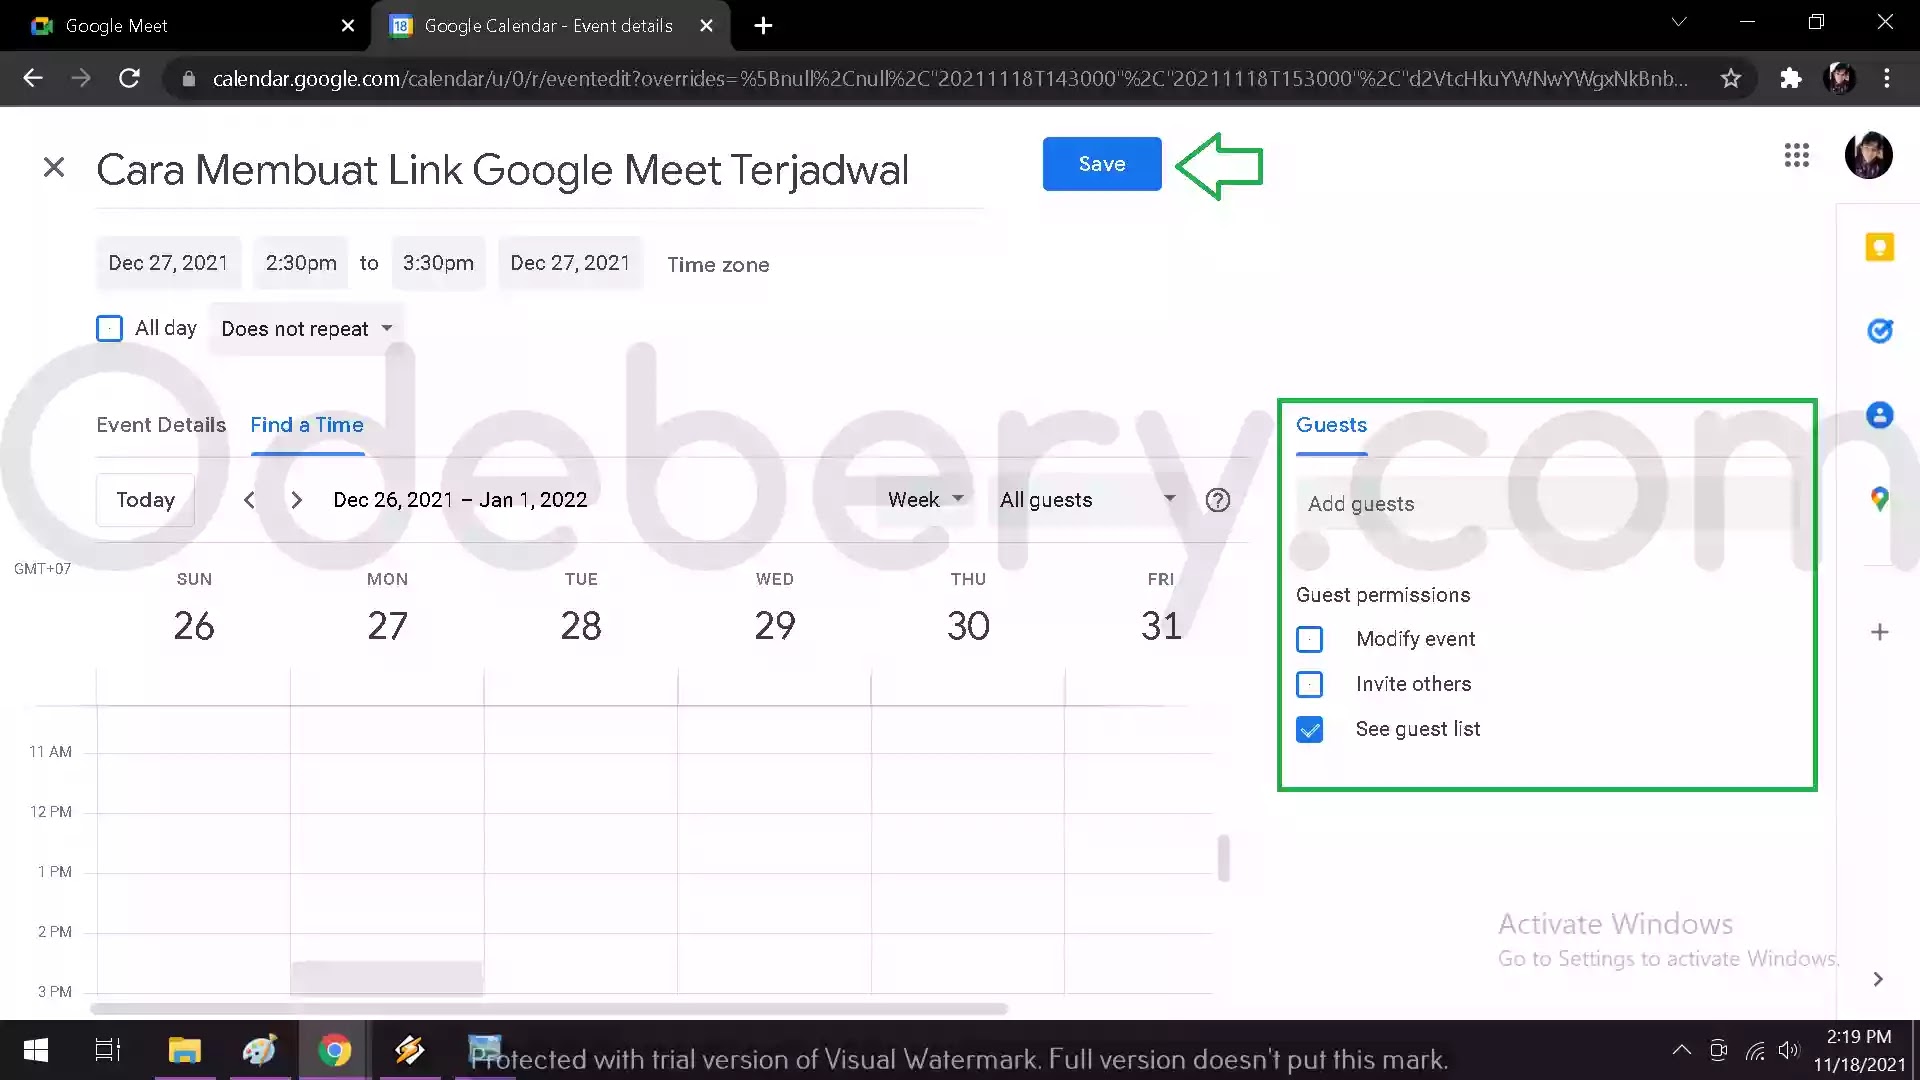Open the Google apps grid

[1796, 155]
